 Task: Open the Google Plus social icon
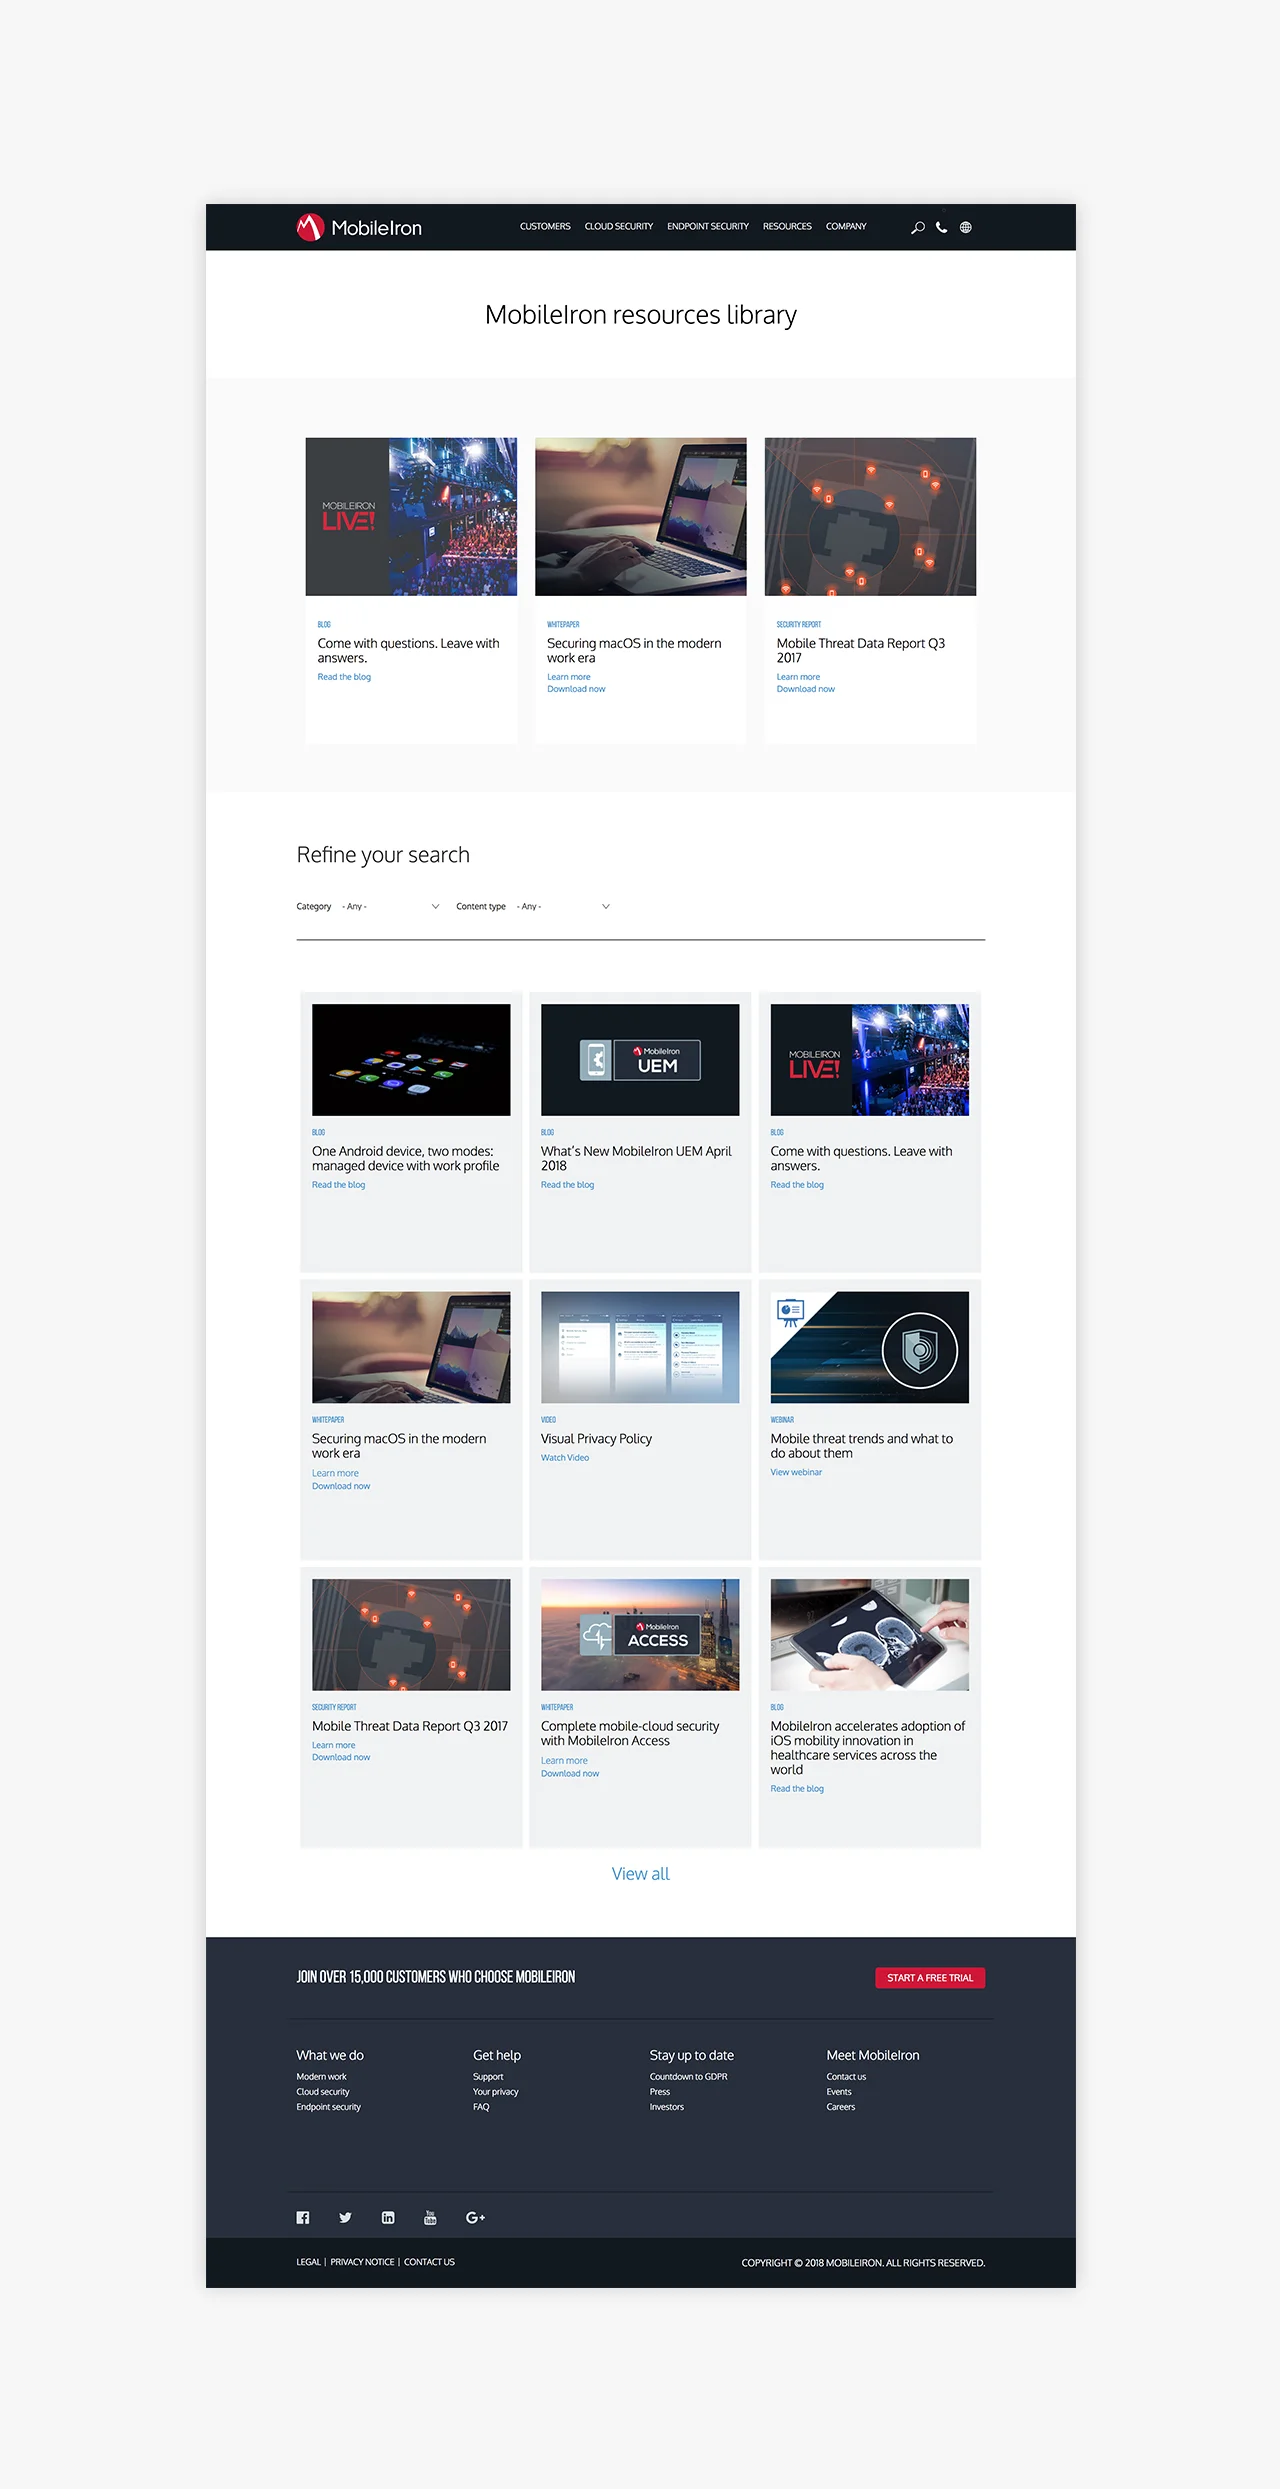[x=476, y=2217]
